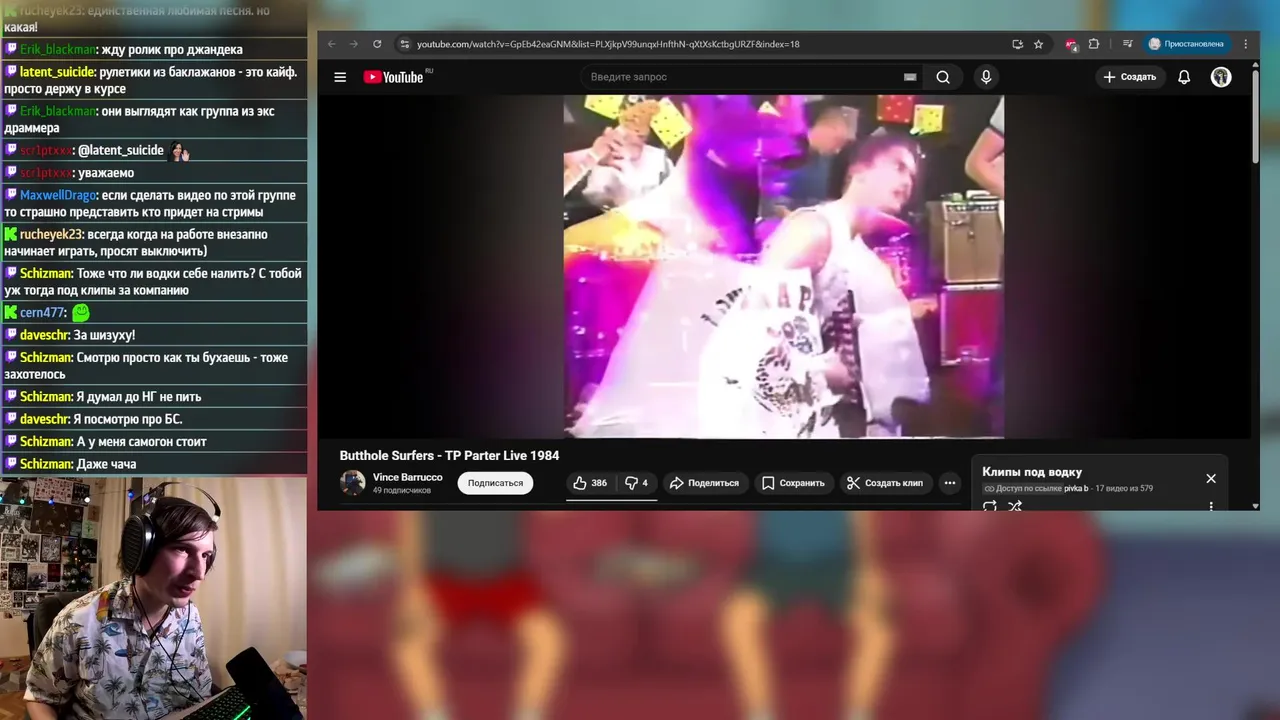Toggle playlist shuffle icon
Image resolution: width=1280 pixels, height=720 pixels.
point(1015,506)
